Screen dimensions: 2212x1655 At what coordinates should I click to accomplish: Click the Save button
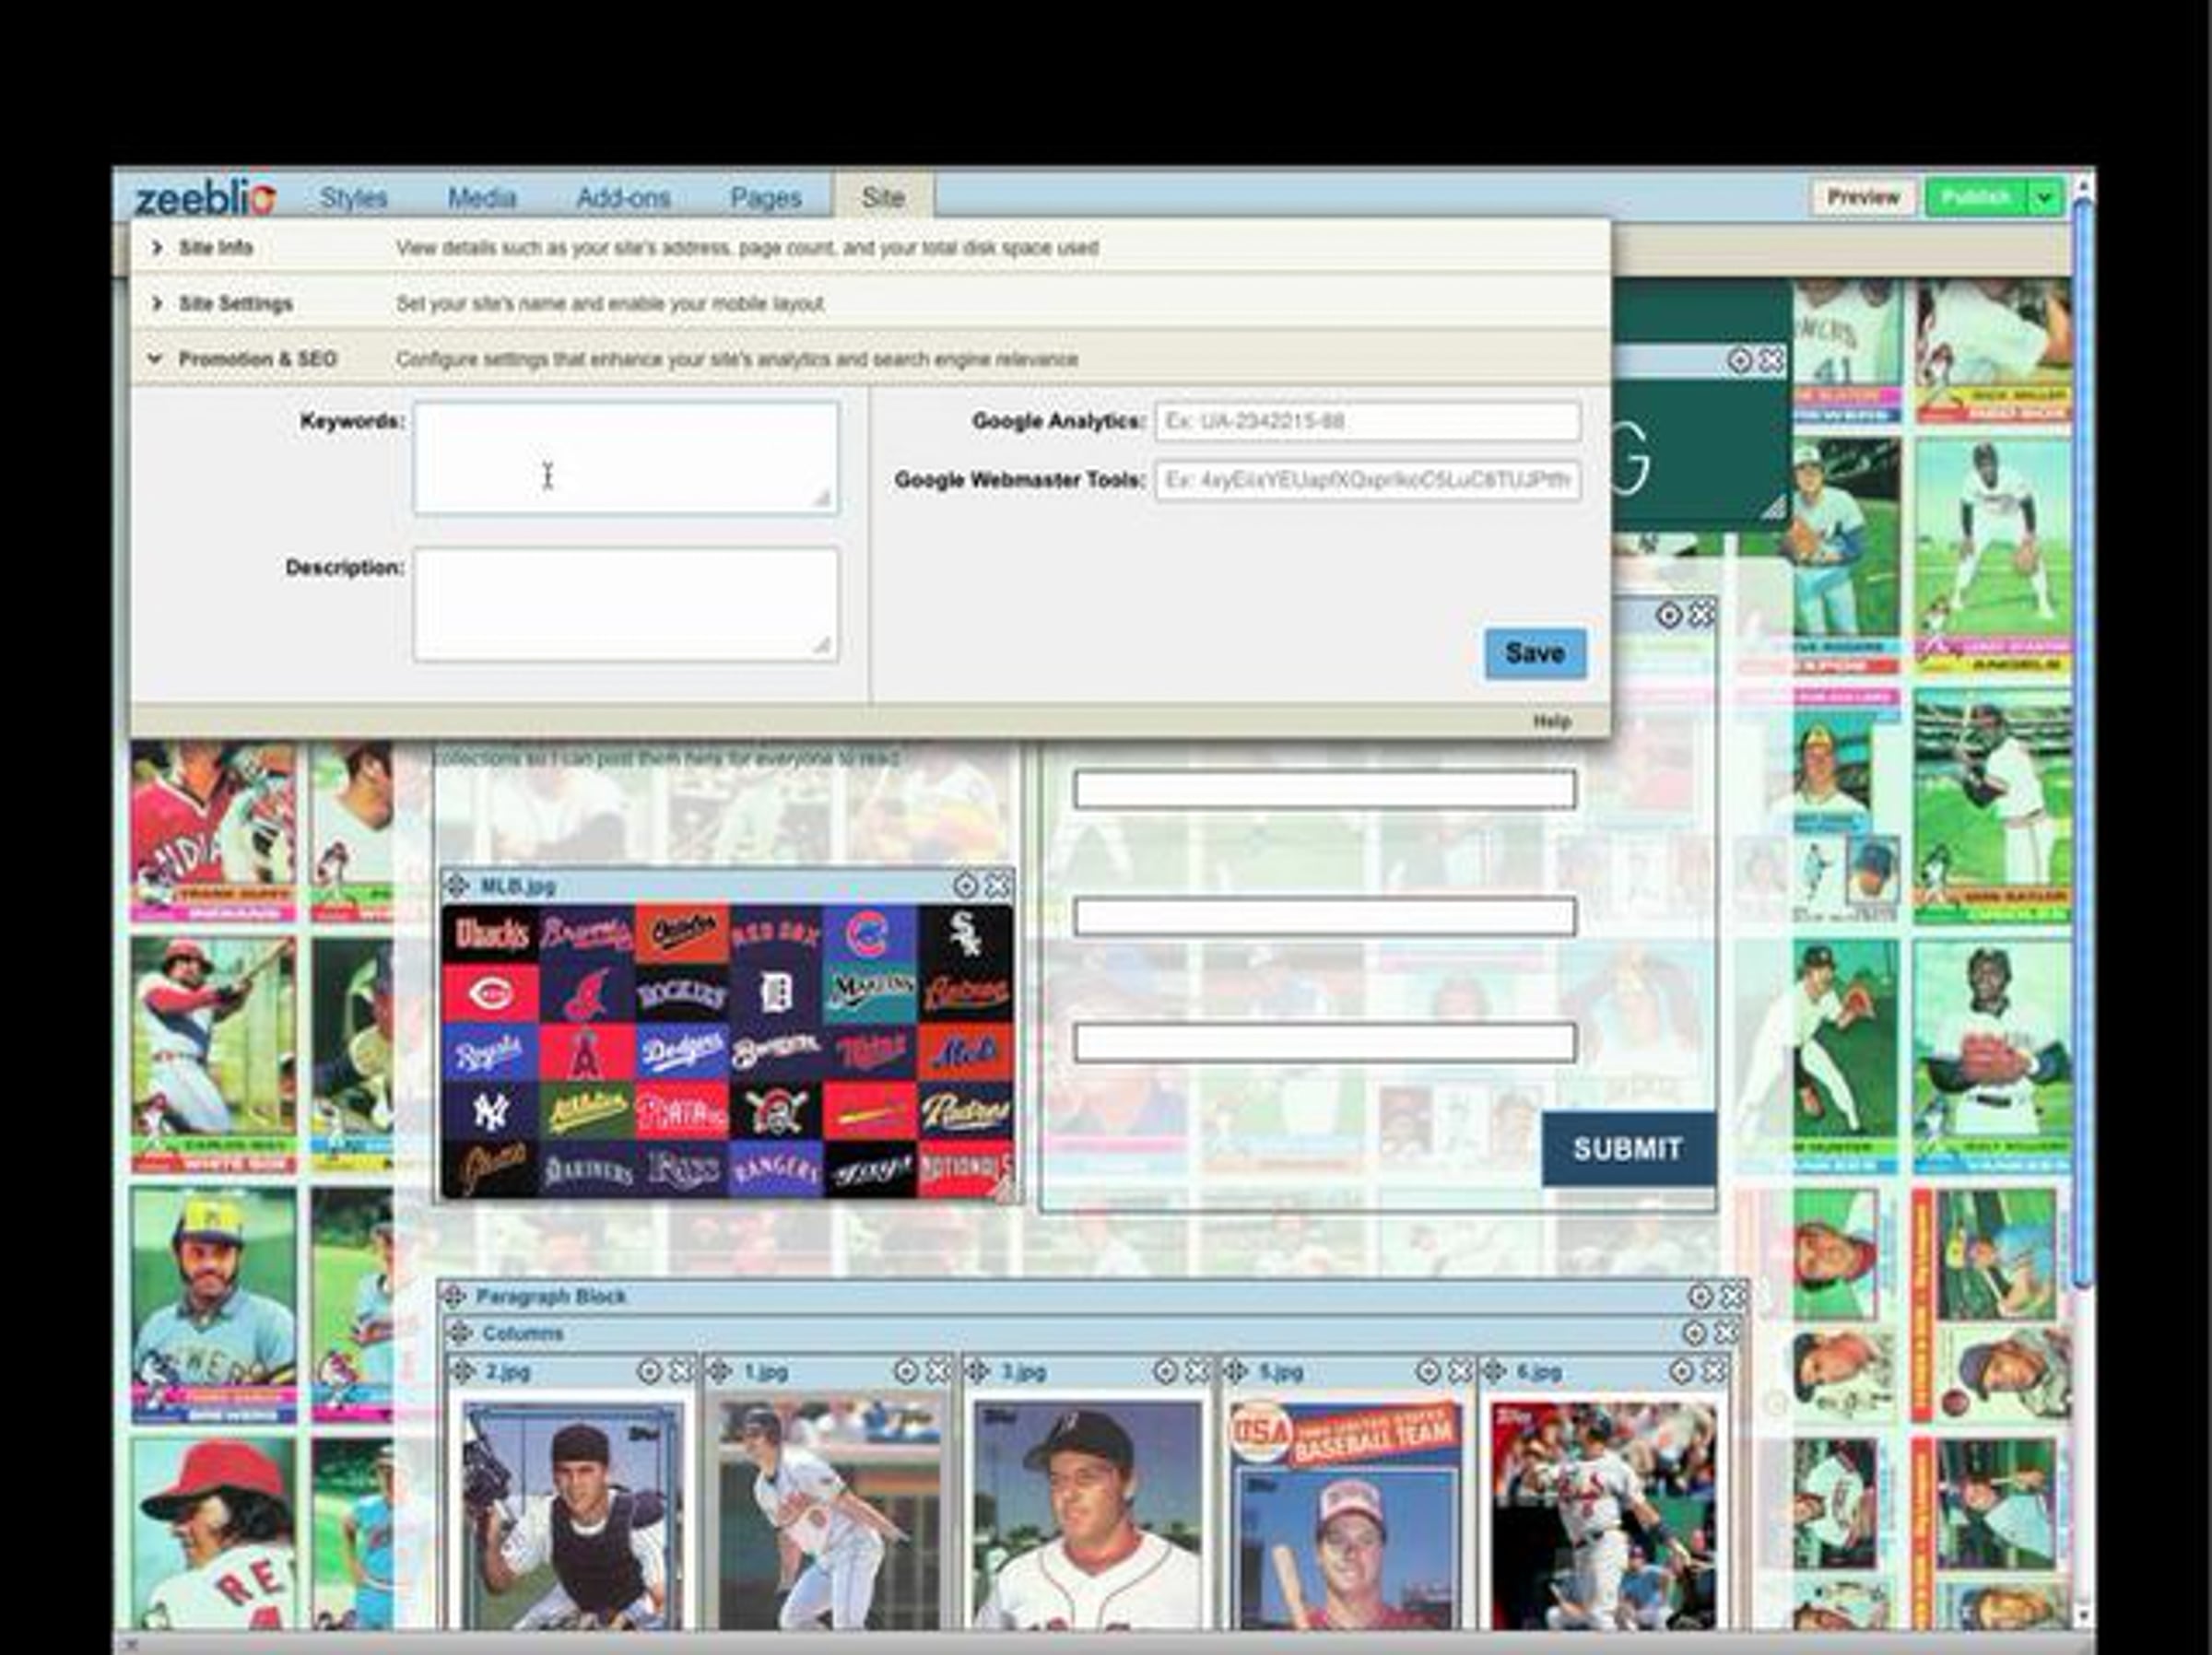click(1535, 654)
